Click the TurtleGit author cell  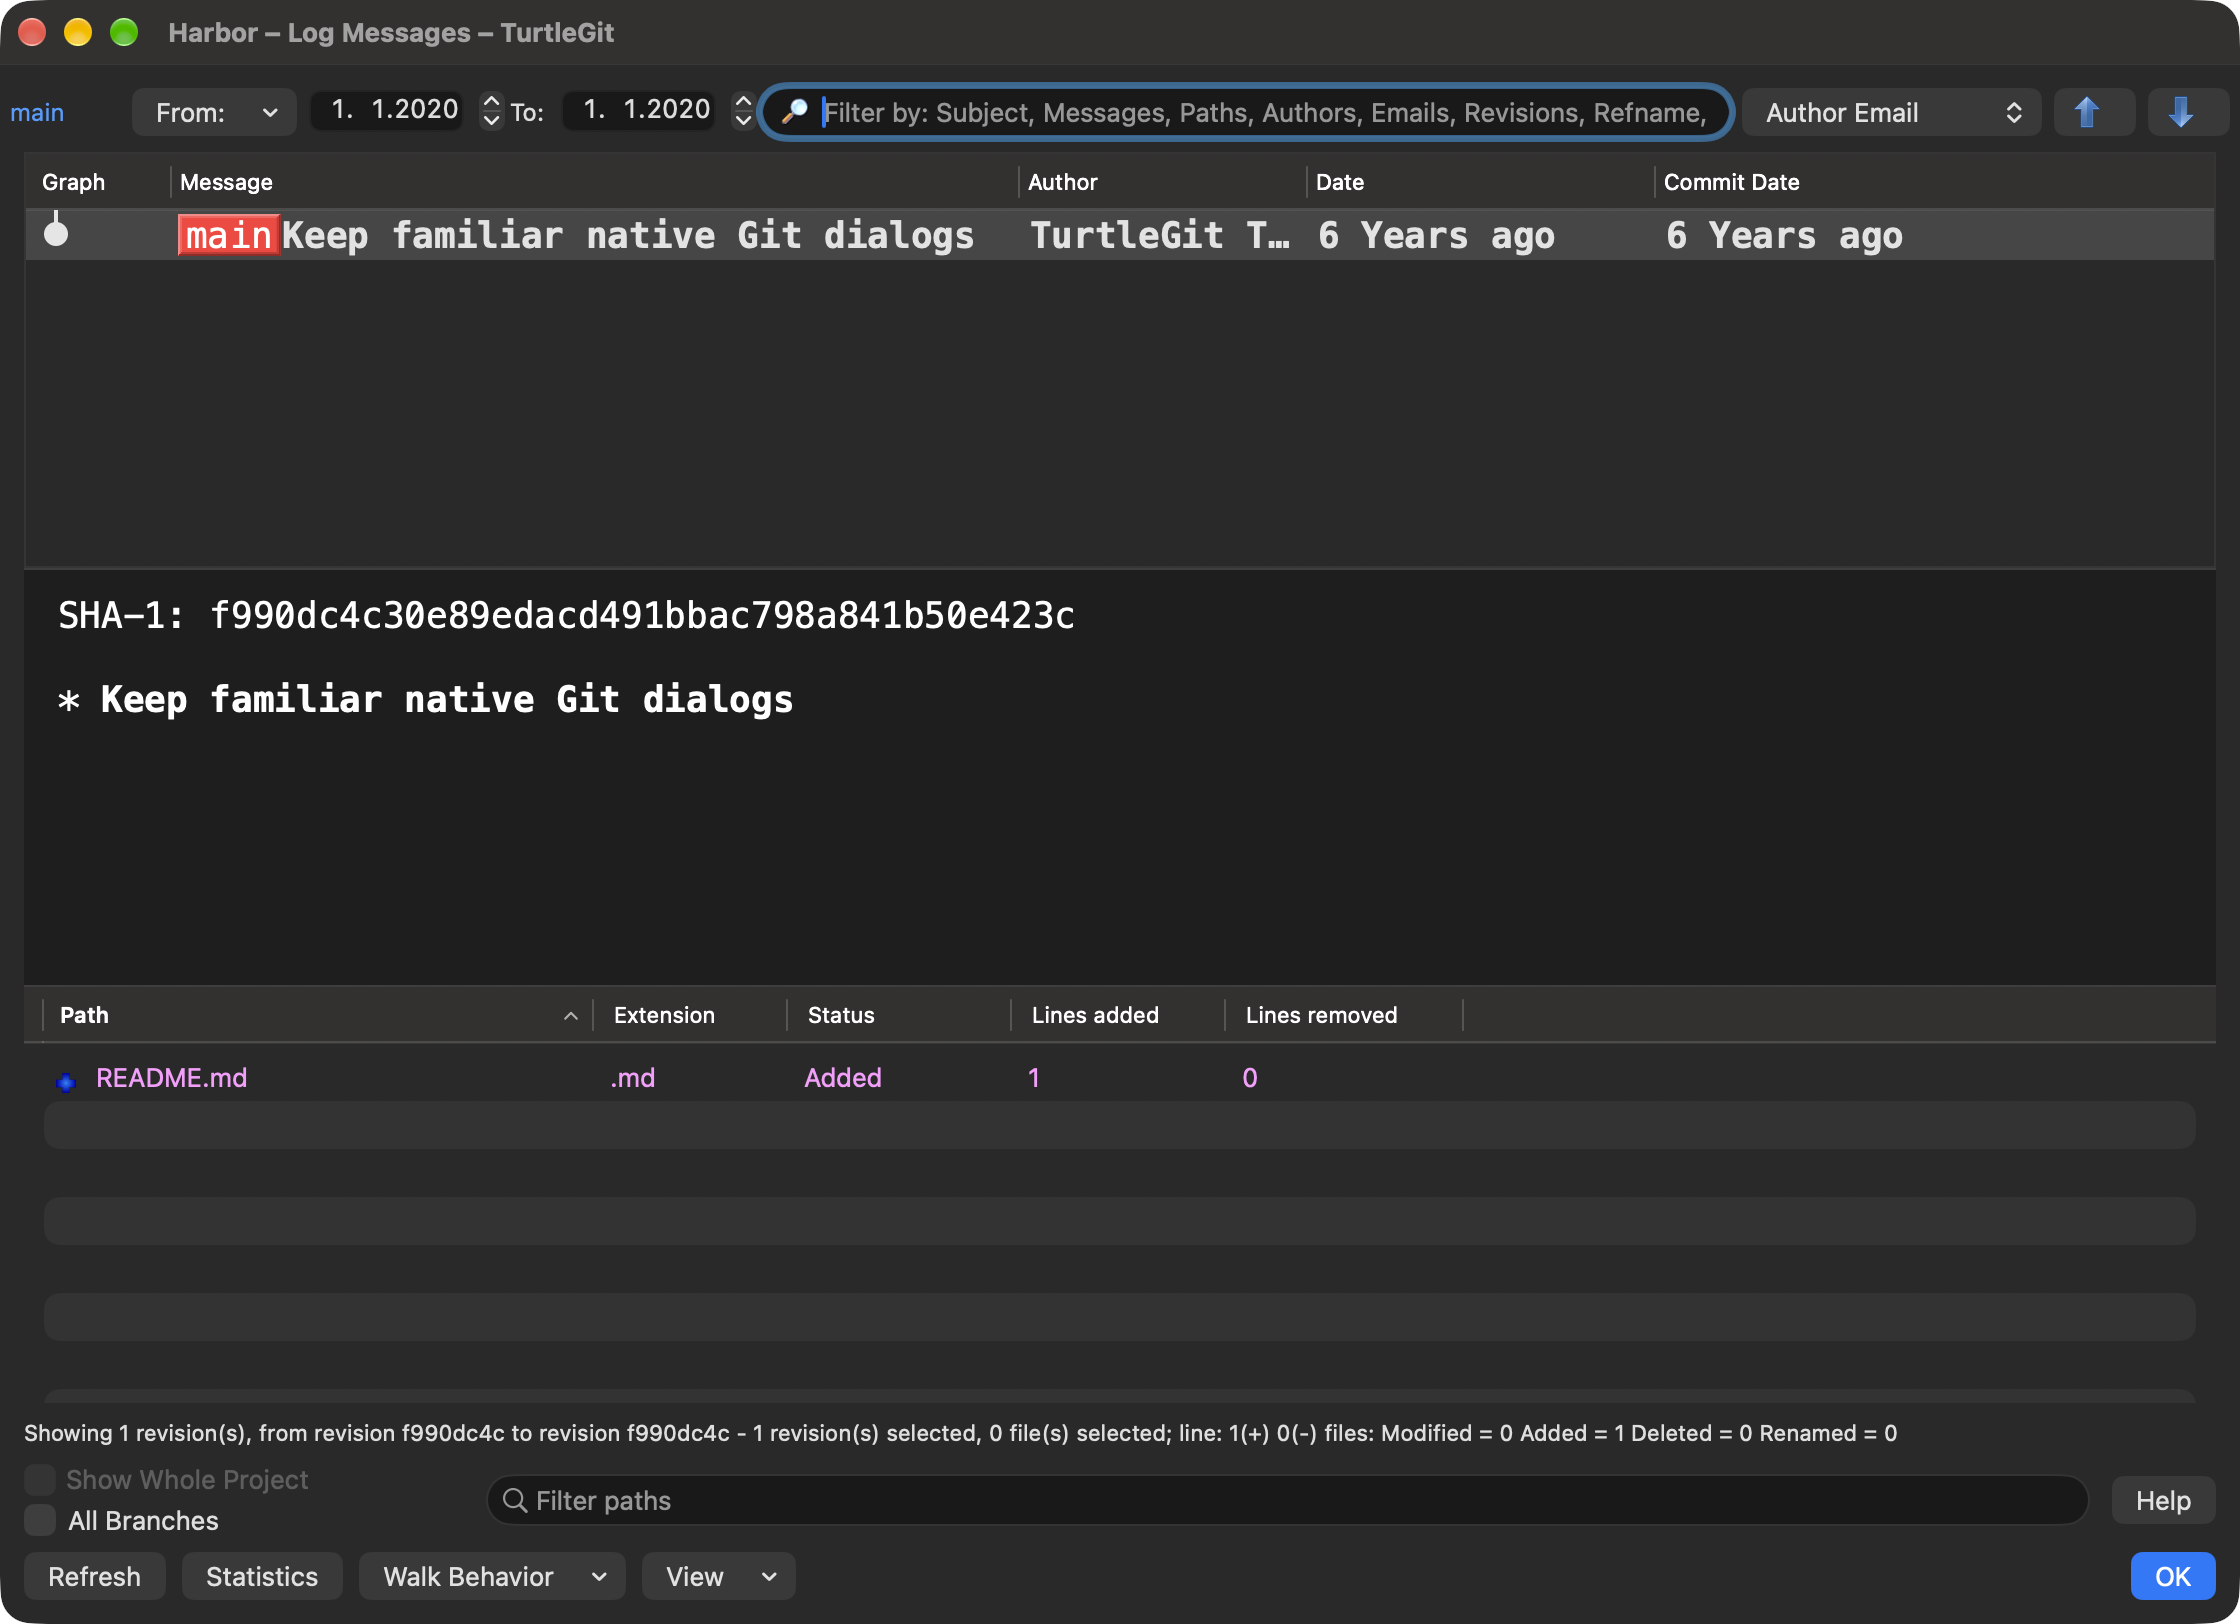[x=1160, y=235]
